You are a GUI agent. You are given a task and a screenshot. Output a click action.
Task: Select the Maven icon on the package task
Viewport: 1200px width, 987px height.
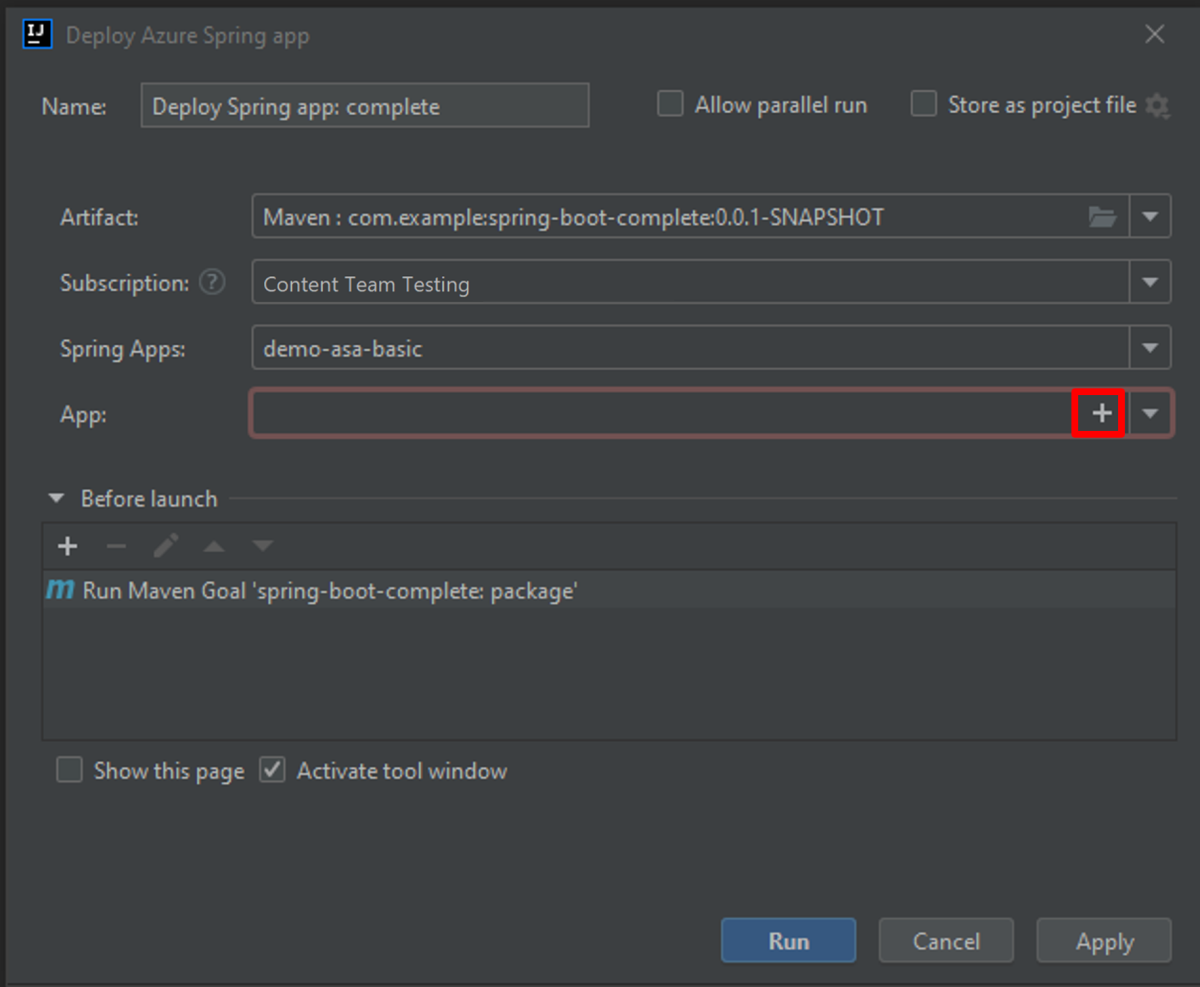click(59, 590)
